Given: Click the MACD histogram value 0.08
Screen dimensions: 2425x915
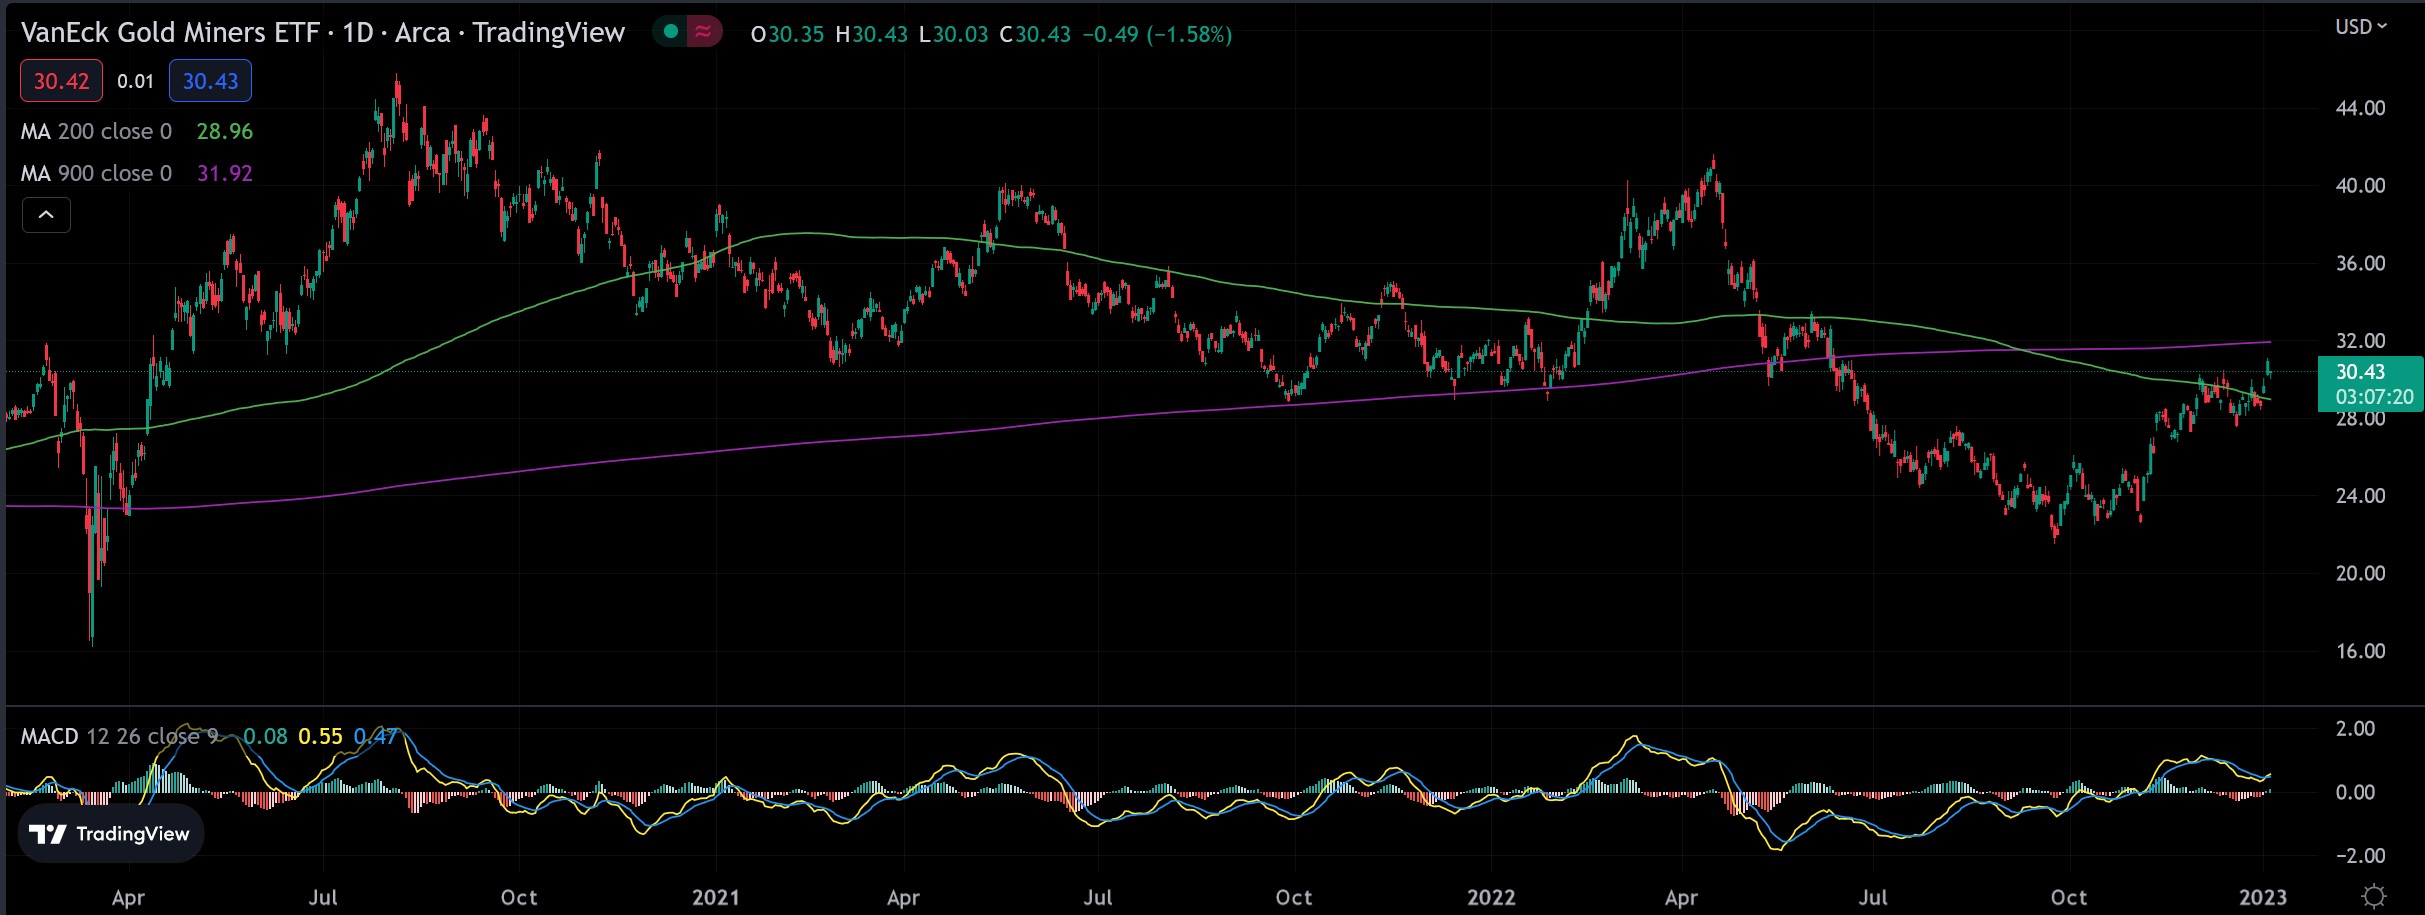Looking at the screenshot, I should click(265, 737).
